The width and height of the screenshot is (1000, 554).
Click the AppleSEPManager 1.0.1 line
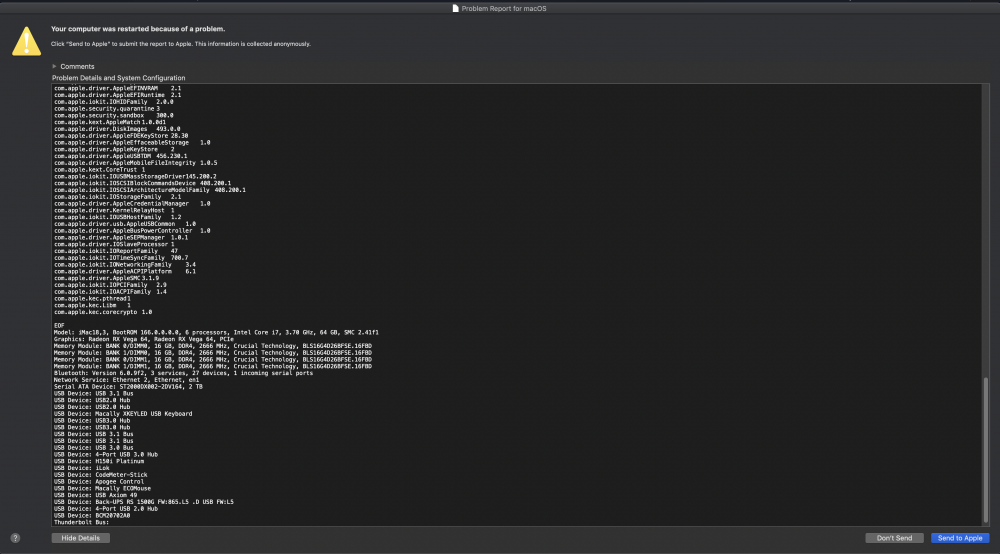(121, 238)
